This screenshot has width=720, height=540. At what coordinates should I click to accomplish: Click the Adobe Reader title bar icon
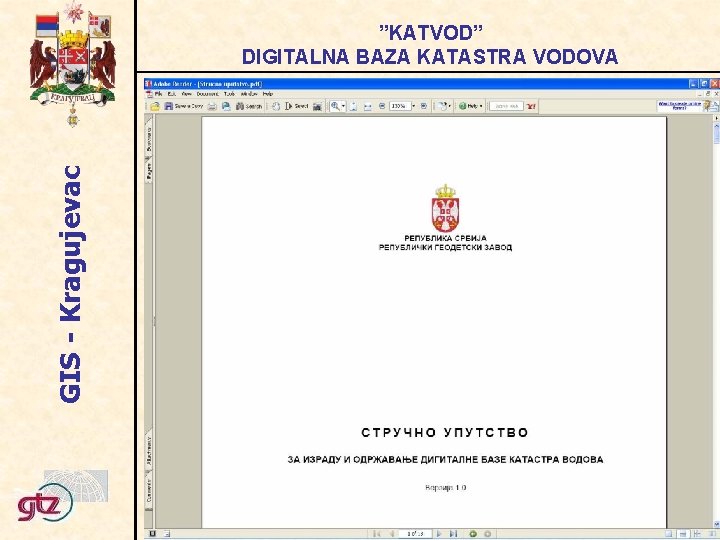pos(148,84)
